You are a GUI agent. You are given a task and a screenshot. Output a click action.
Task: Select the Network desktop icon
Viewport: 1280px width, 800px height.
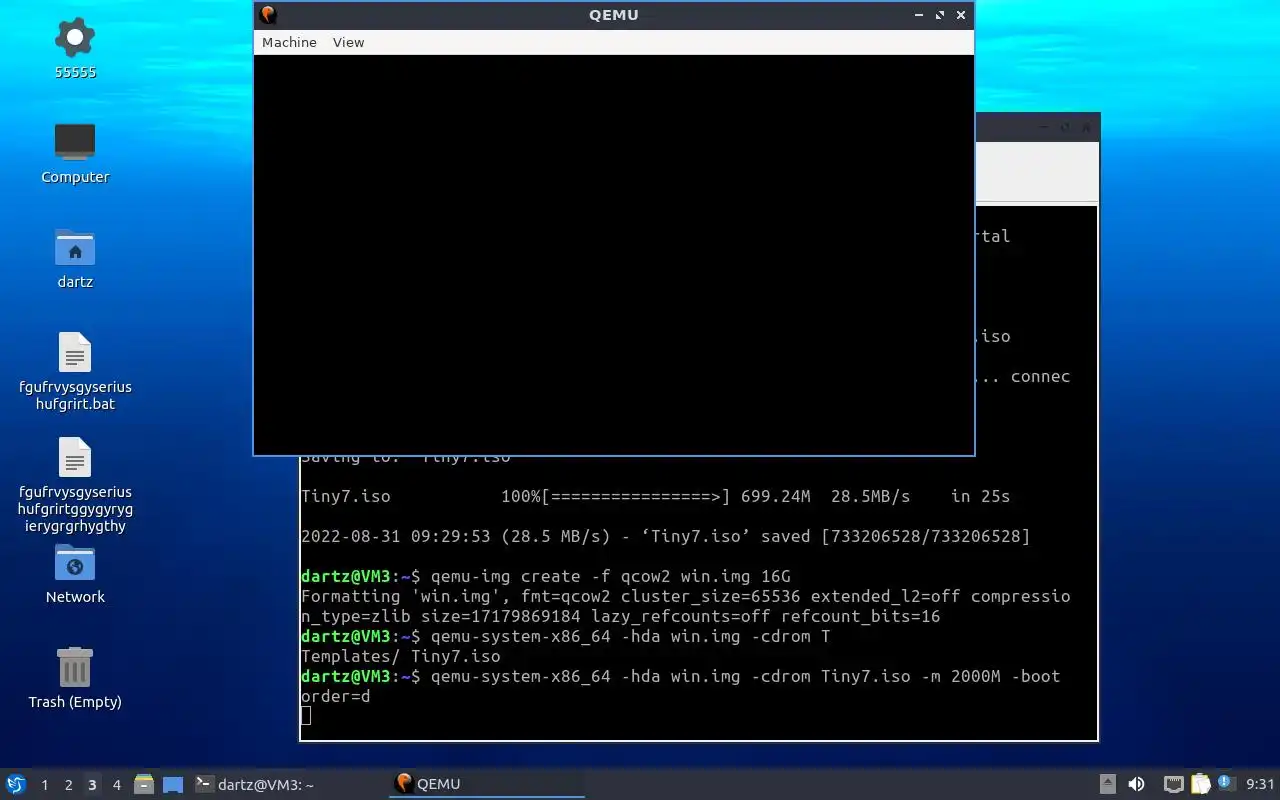pos(75,573)
